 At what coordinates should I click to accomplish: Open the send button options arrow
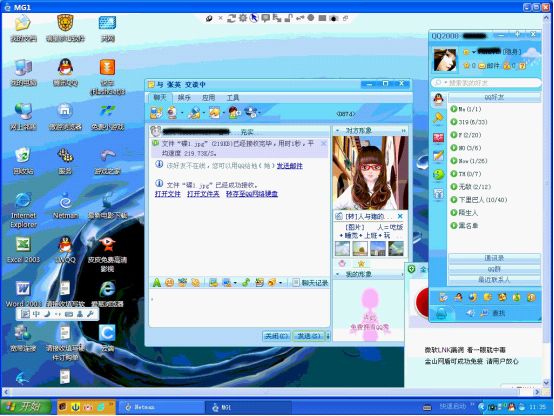[x=328, y=336]
